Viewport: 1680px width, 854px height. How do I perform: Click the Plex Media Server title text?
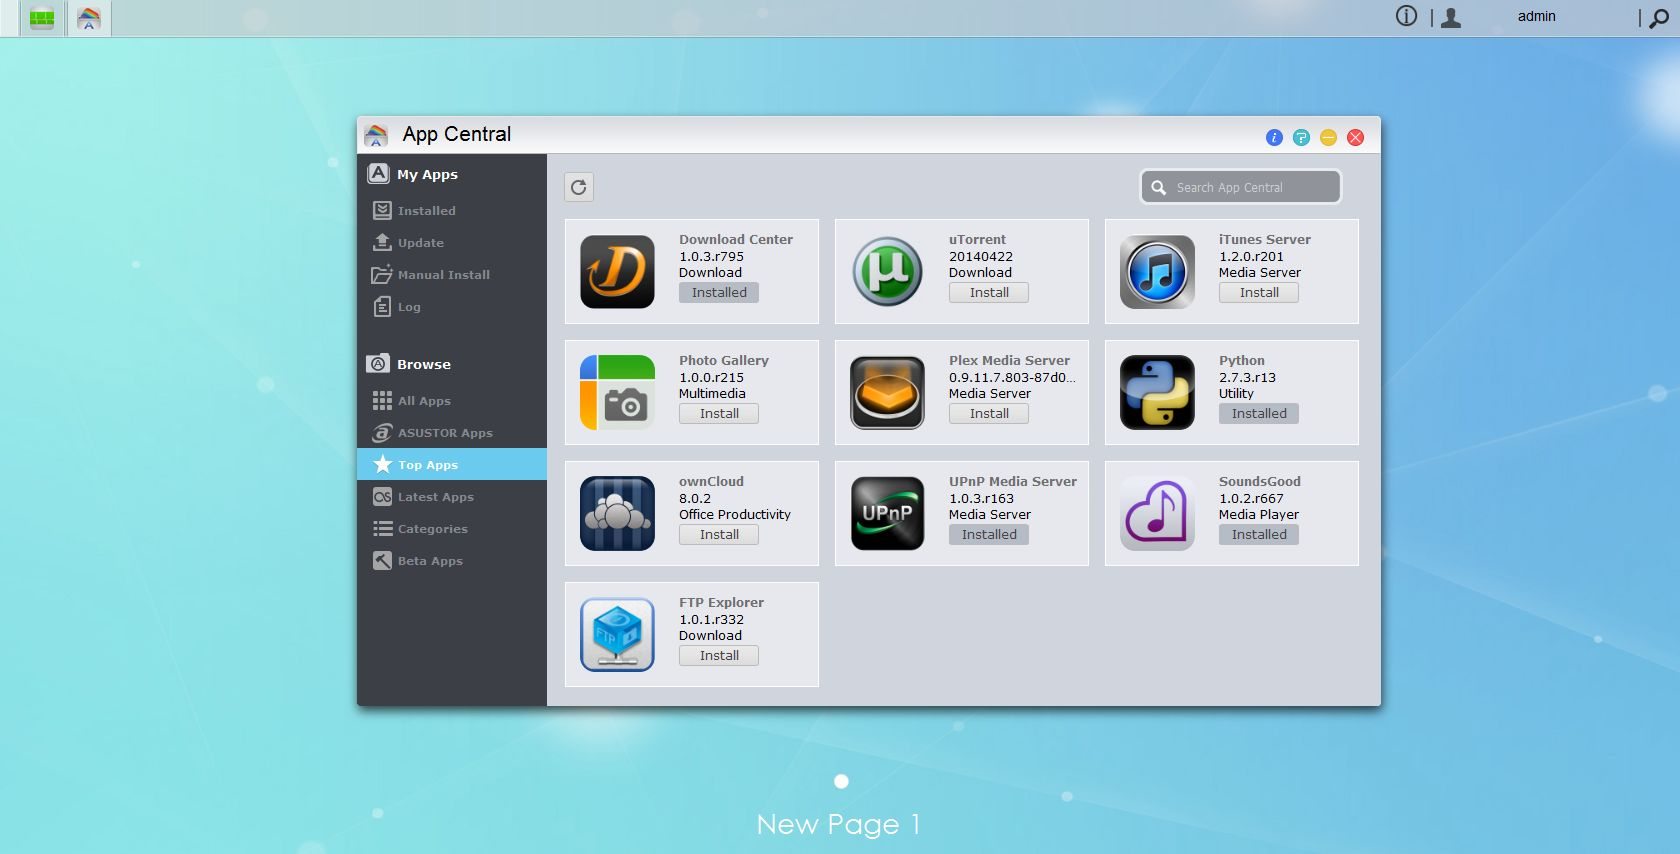pos(1009,361)
